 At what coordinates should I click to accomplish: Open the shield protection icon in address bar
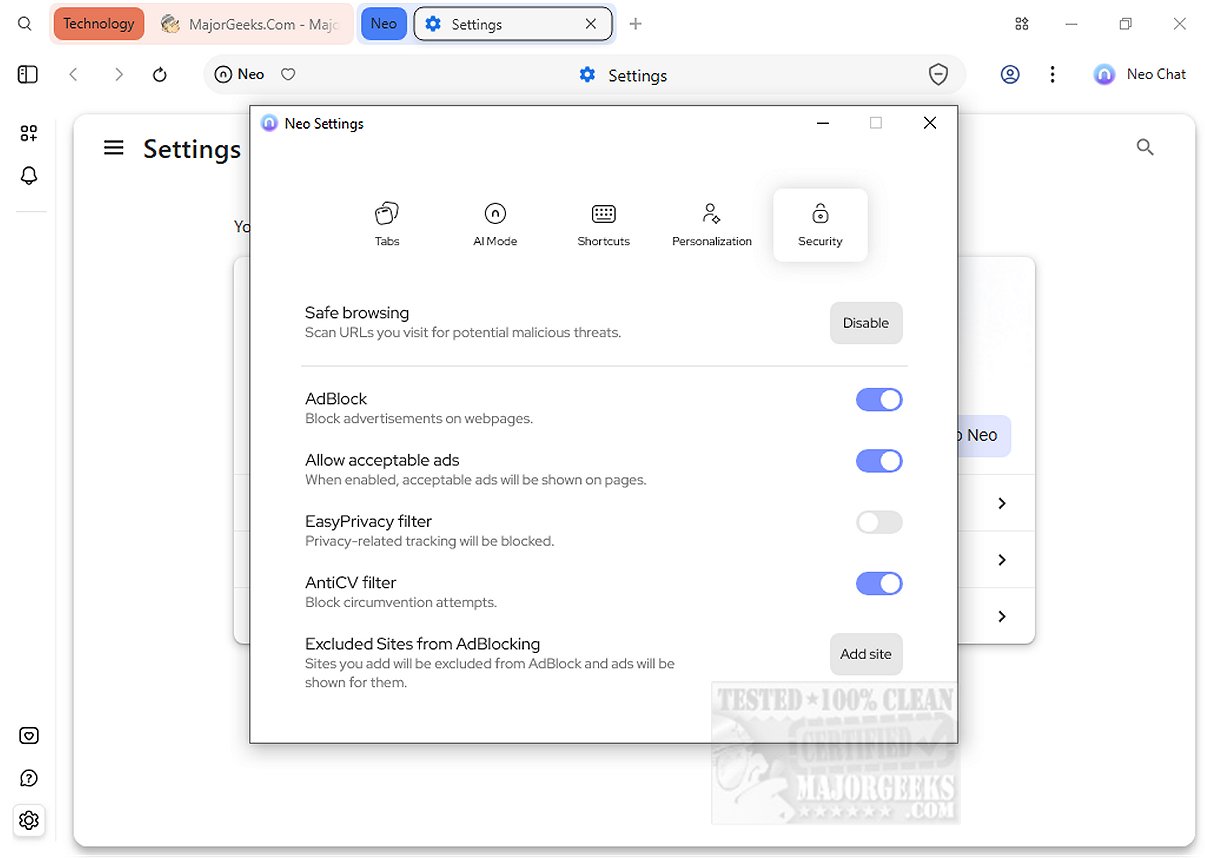coord(938,75)
